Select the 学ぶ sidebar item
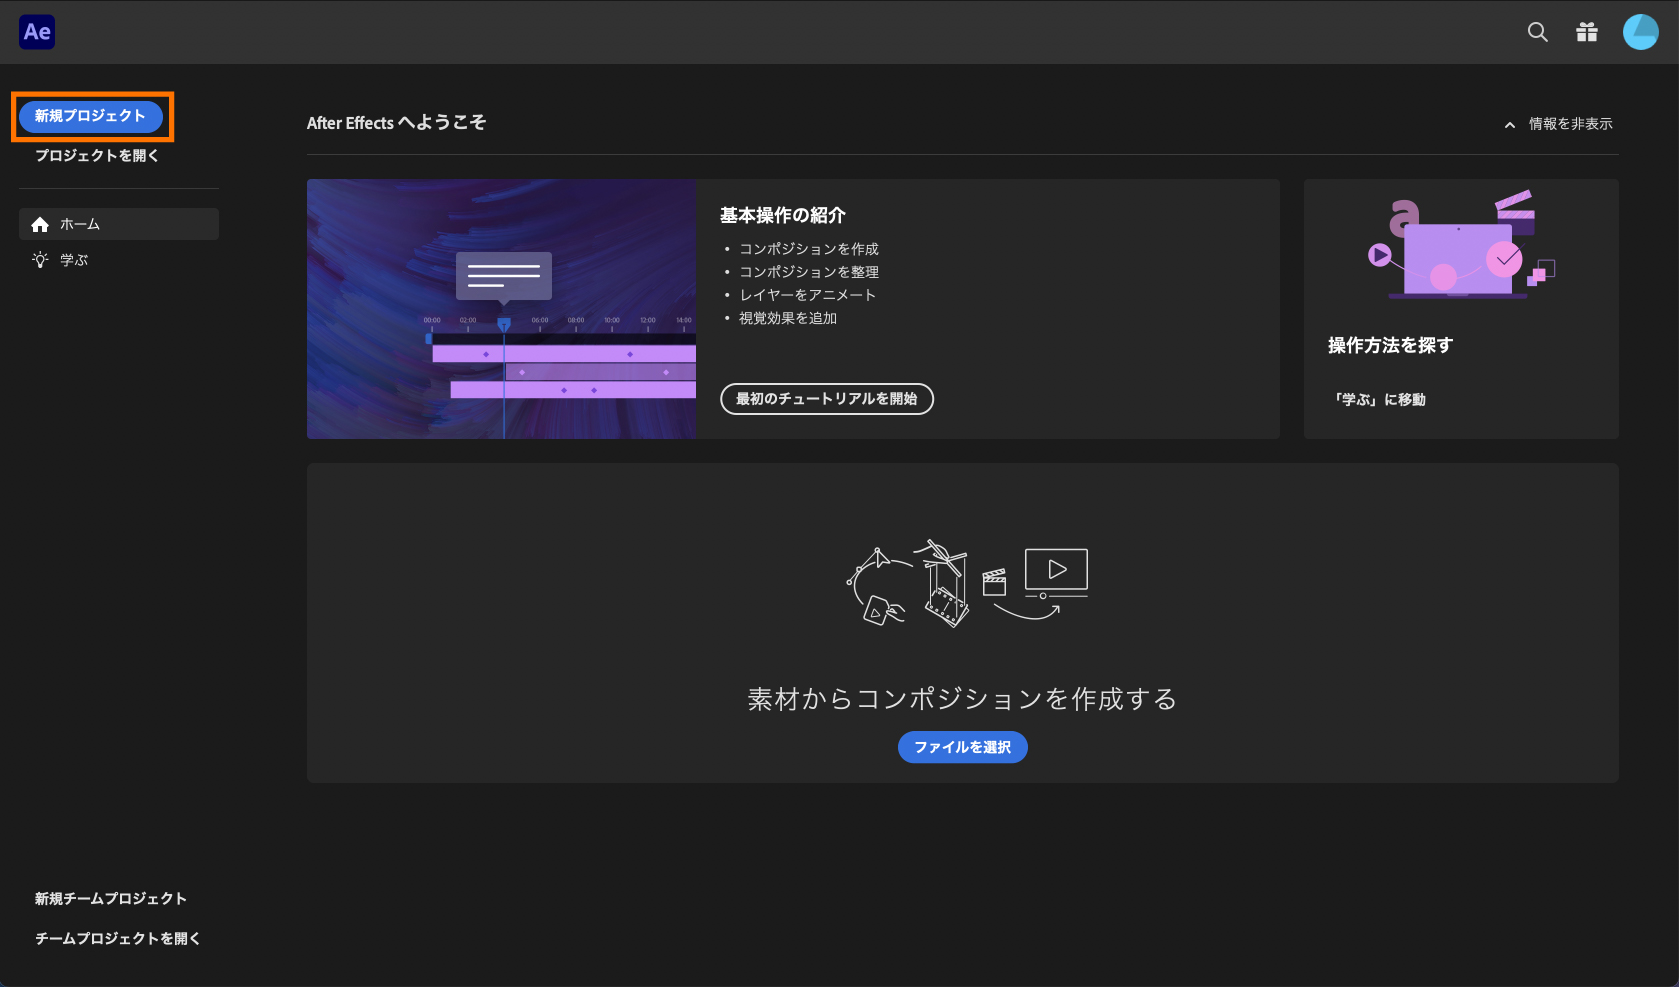This screenshot has height=987, width=1679. click(119, 260)
